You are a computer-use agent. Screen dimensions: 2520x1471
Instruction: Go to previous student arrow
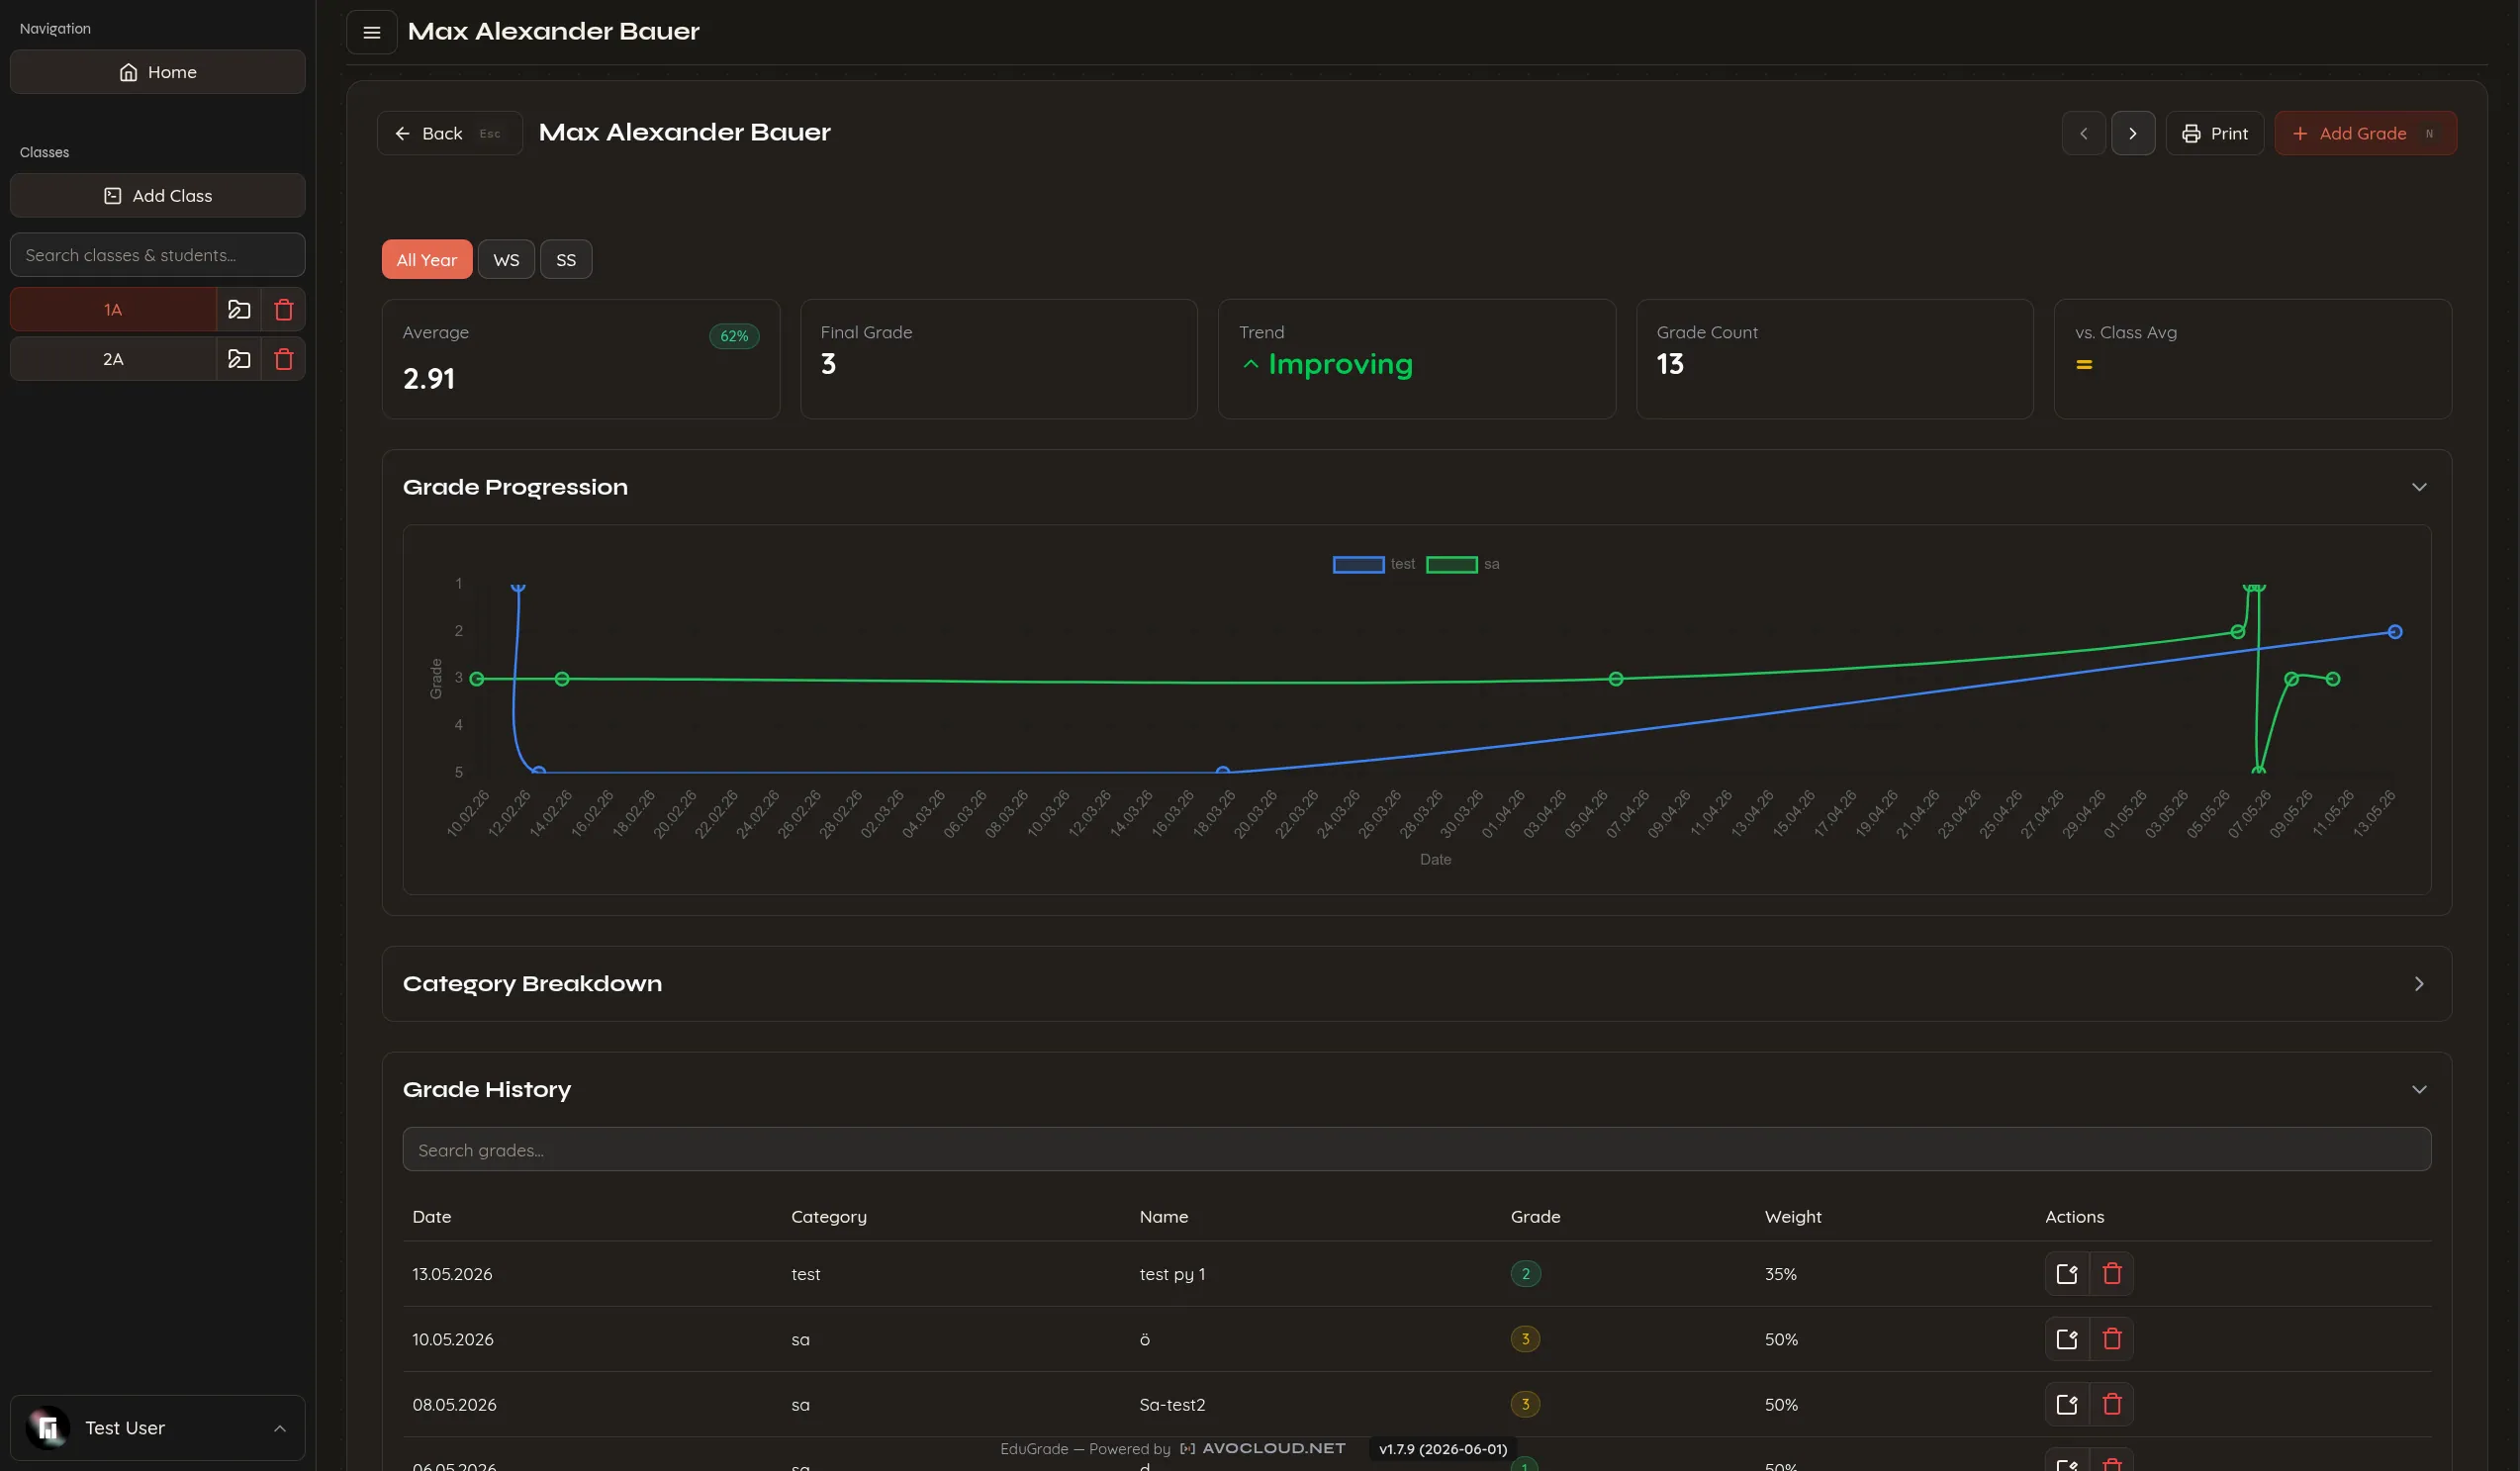(2083, 133)
